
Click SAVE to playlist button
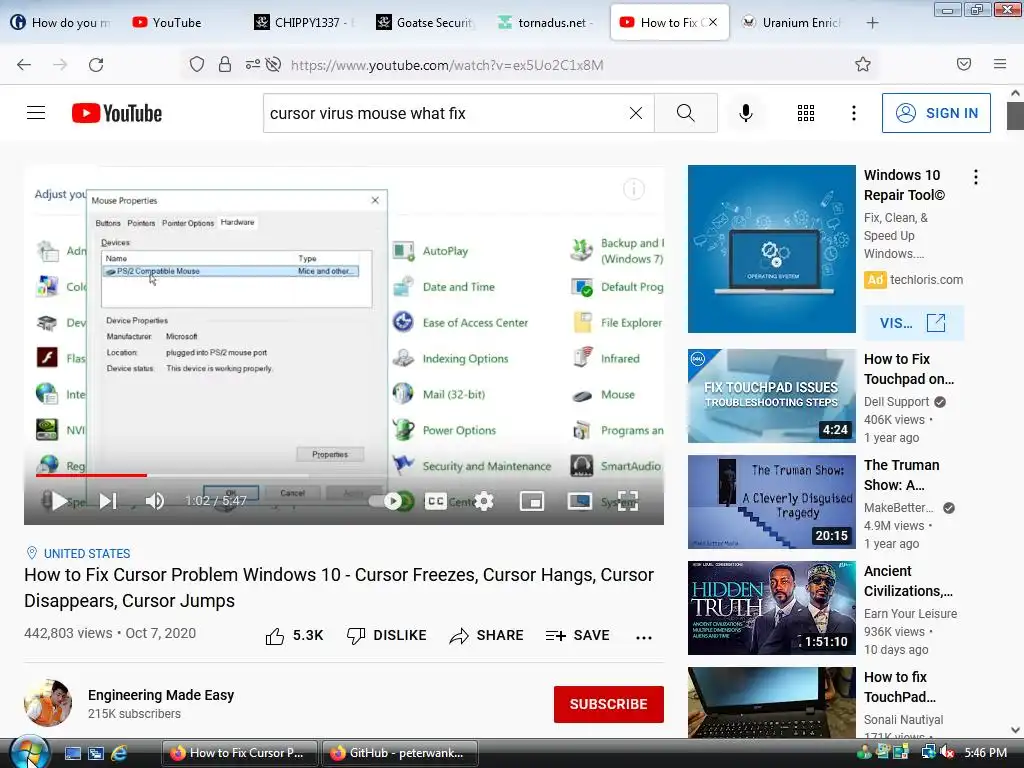[577, 635]
